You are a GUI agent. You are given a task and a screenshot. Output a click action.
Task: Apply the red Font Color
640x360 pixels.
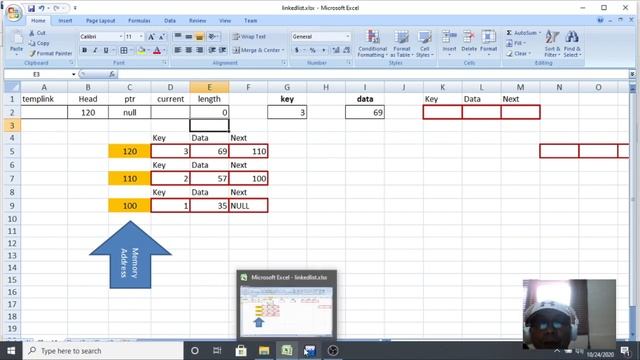(157, 50)
